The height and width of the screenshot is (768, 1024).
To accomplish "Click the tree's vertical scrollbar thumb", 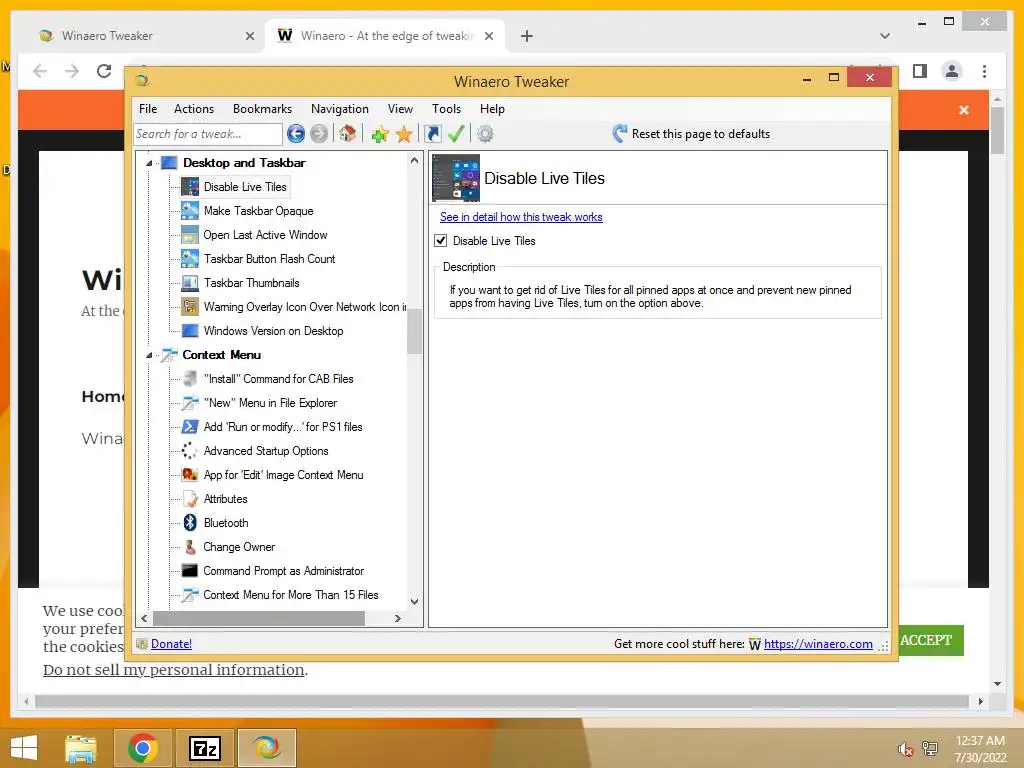I will click(x=414, y=331).
